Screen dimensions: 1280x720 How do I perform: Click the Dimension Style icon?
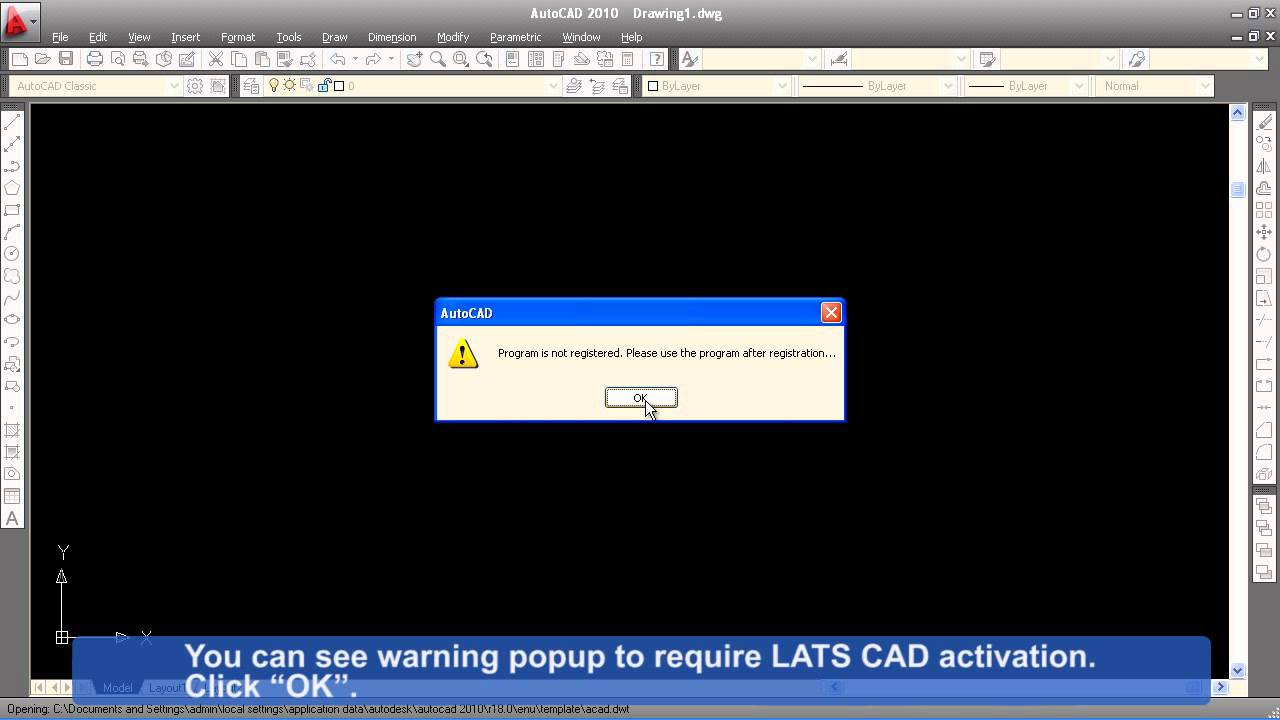838,60
